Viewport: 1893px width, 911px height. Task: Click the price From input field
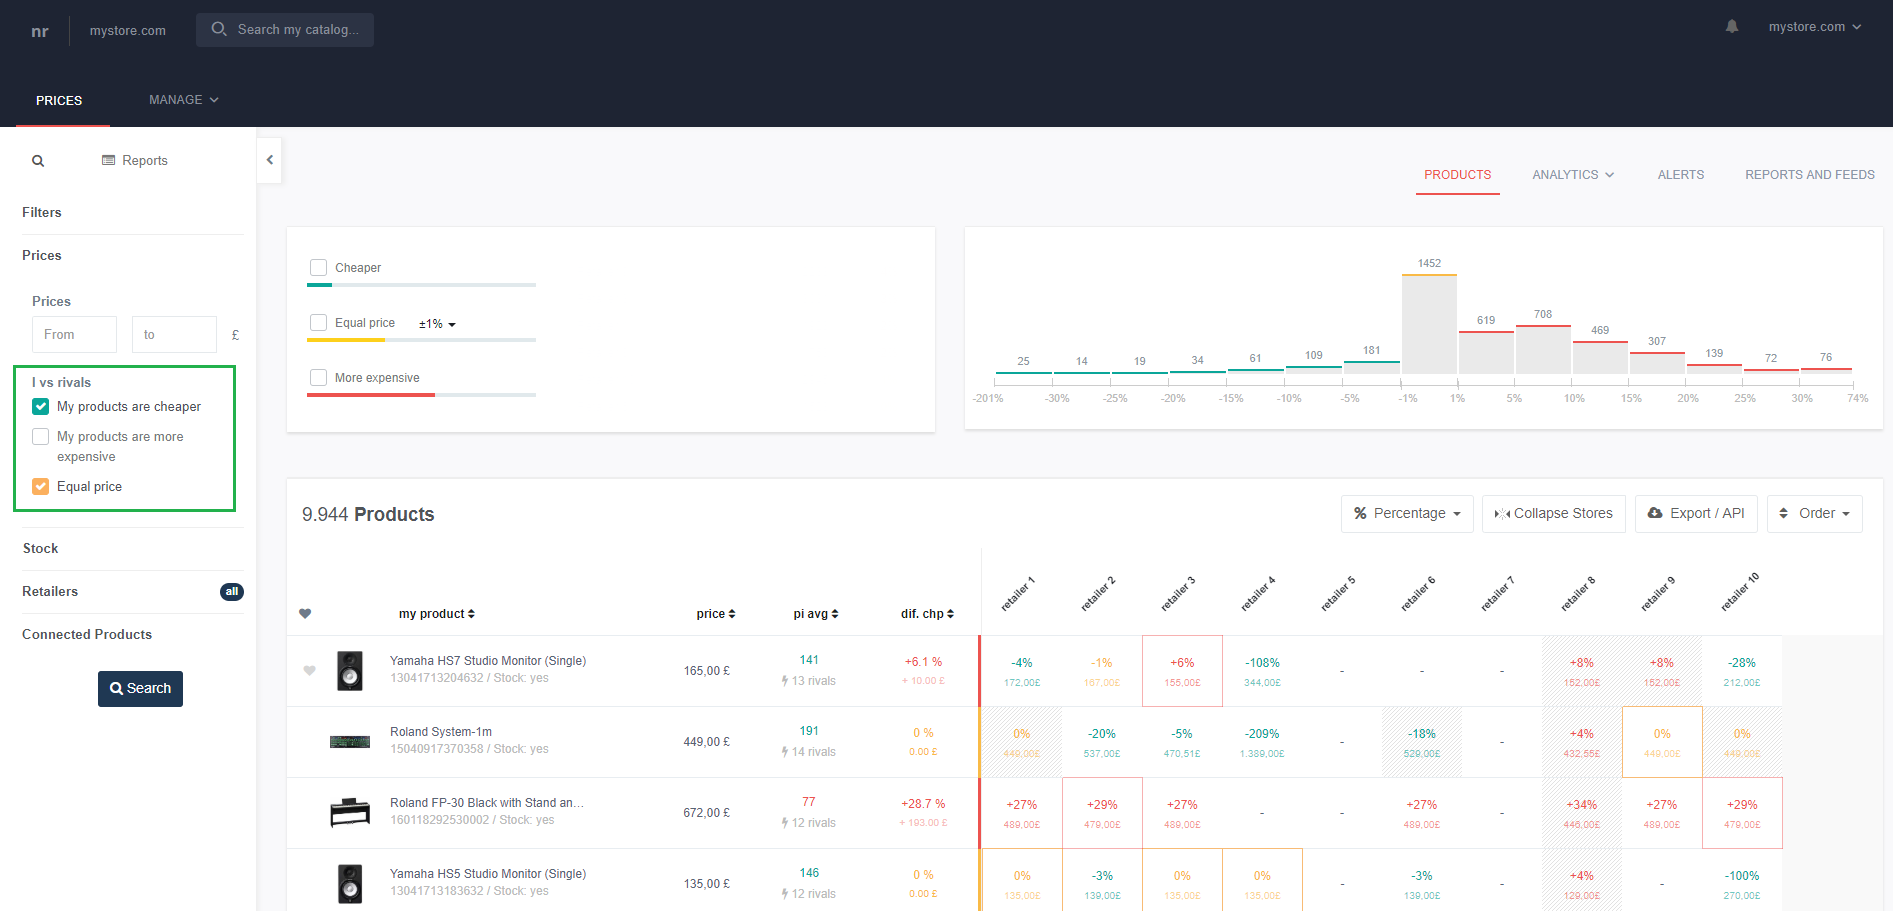[74, 335]
